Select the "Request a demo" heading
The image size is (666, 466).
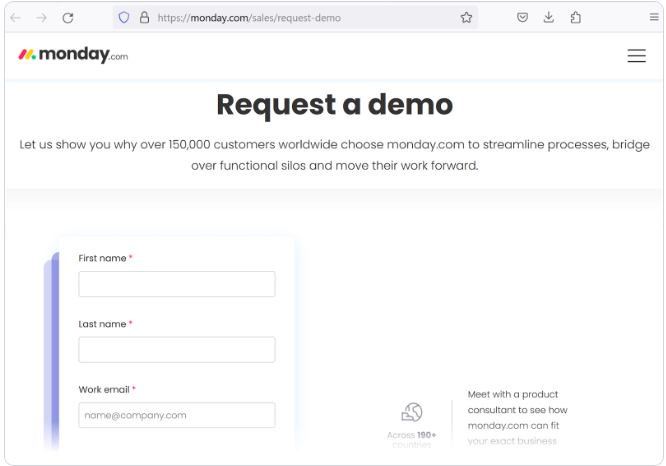tap(335, 105)
